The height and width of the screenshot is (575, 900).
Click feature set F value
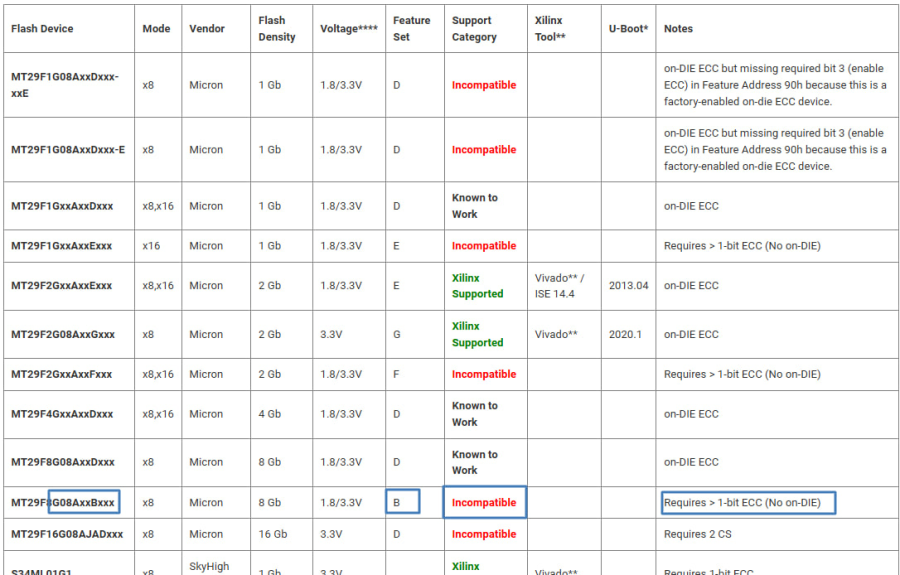[396, 374]
